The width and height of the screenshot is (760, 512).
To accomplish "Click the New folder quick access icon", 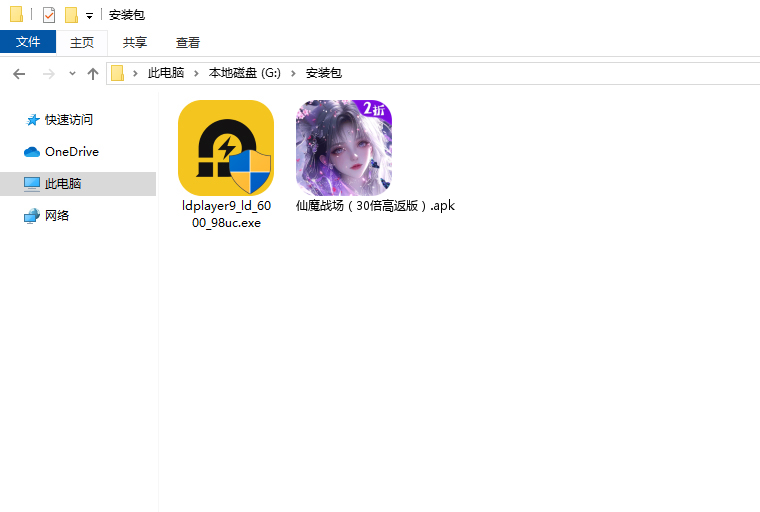I will (71, 15).
